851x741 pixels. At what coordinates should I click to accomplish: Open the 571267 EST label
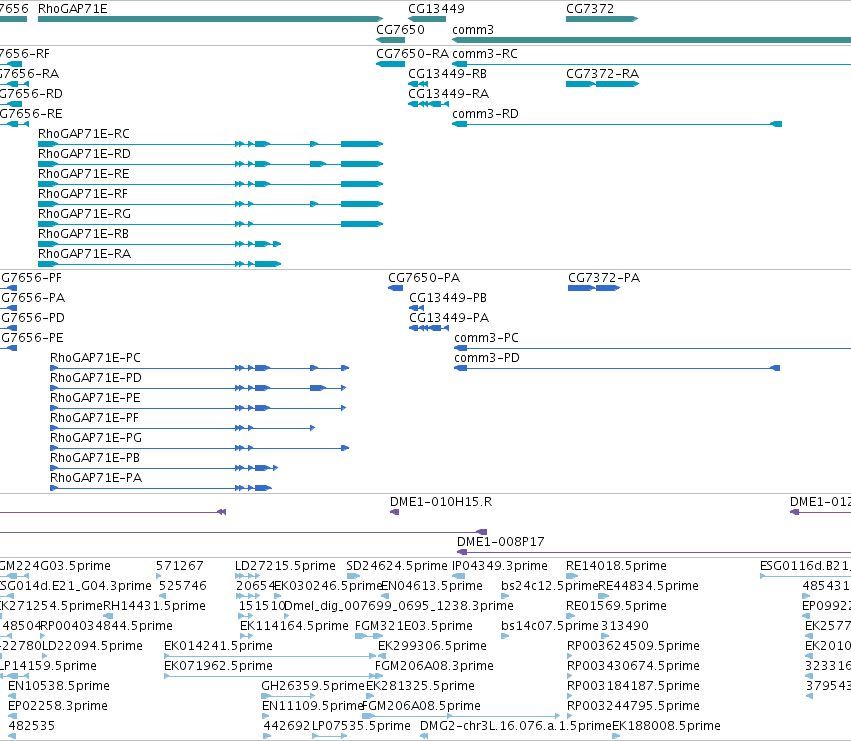pyautogui.click(x=180, y=566)
